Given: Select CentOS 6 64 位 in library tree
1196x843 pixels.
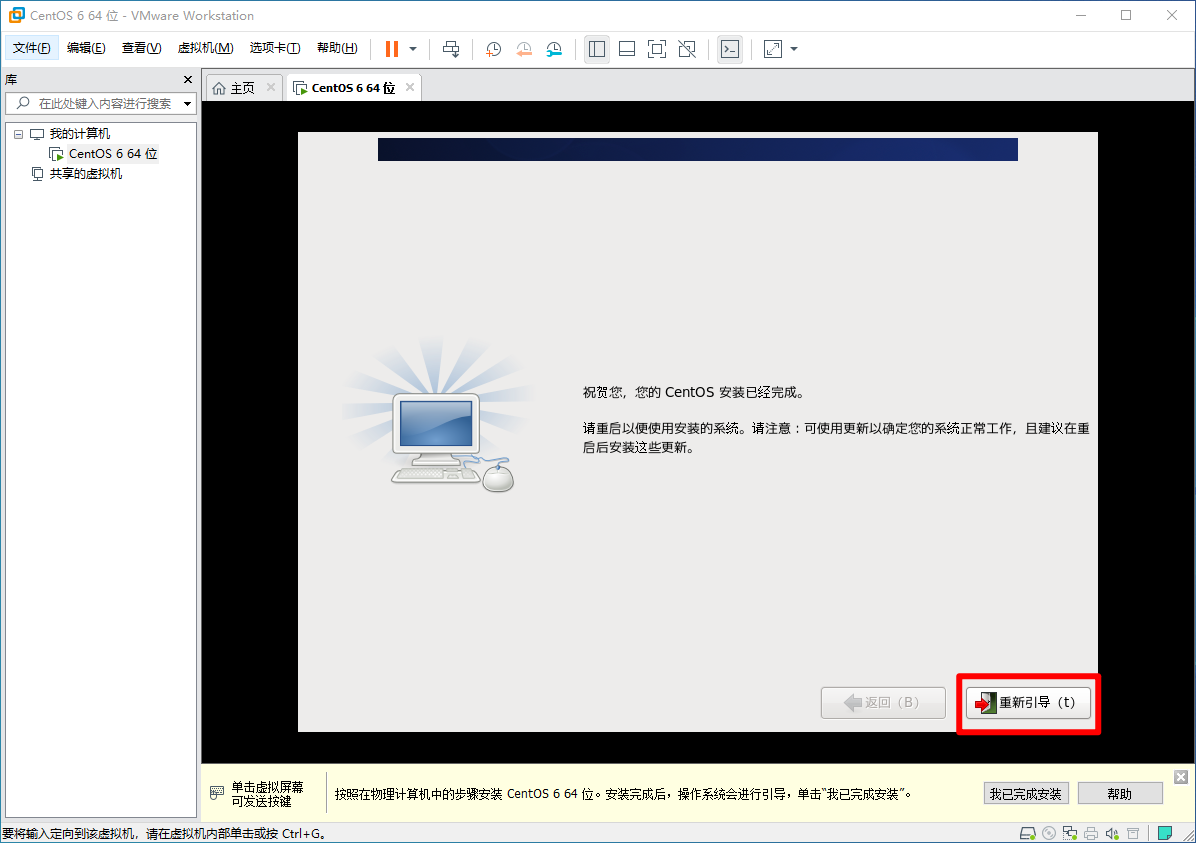Looking at the screenshot, I should 113,154.
